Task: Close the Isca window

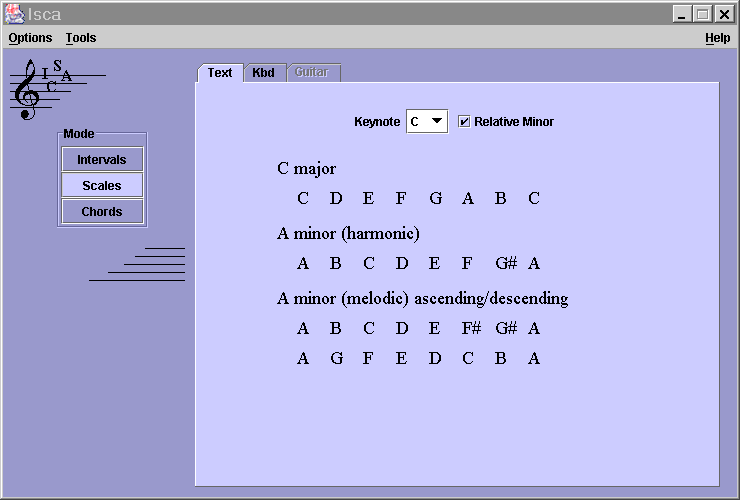Action: (724, 14)
